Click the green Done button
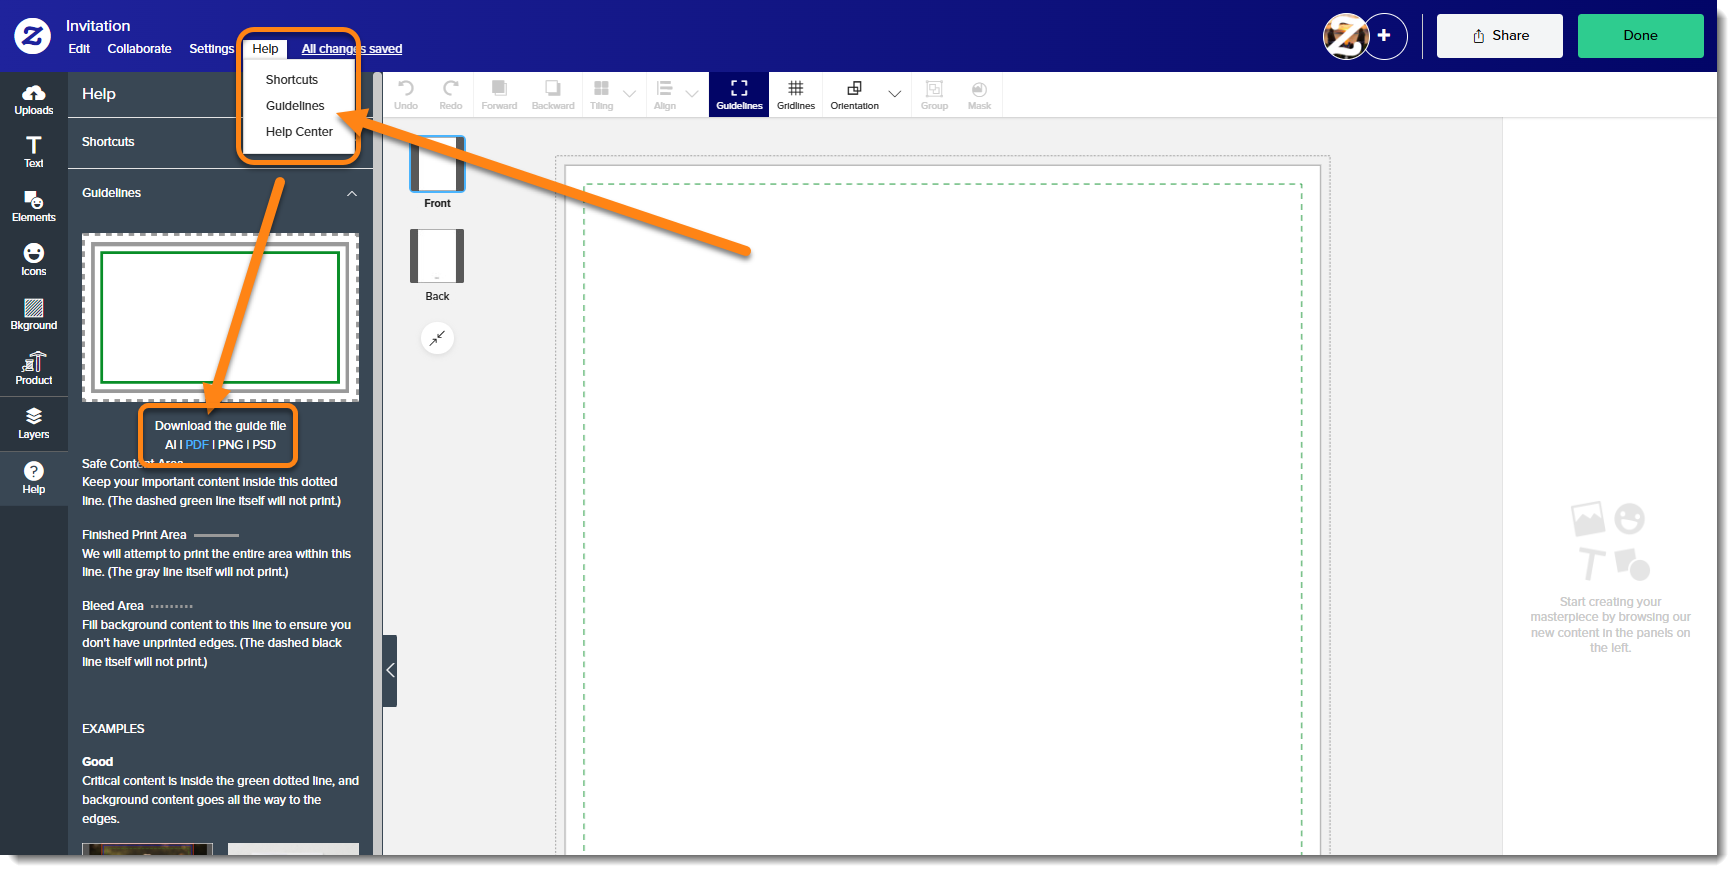 click(x=1640, y=36)
